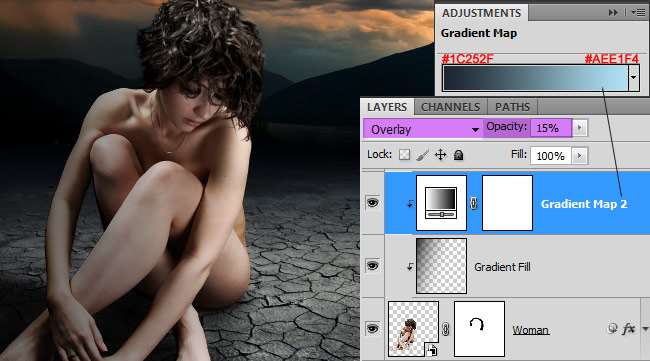This screenshot has width=650, height=361.
Task: Click the Gradient Fill layer name
Action: (502, 267)
